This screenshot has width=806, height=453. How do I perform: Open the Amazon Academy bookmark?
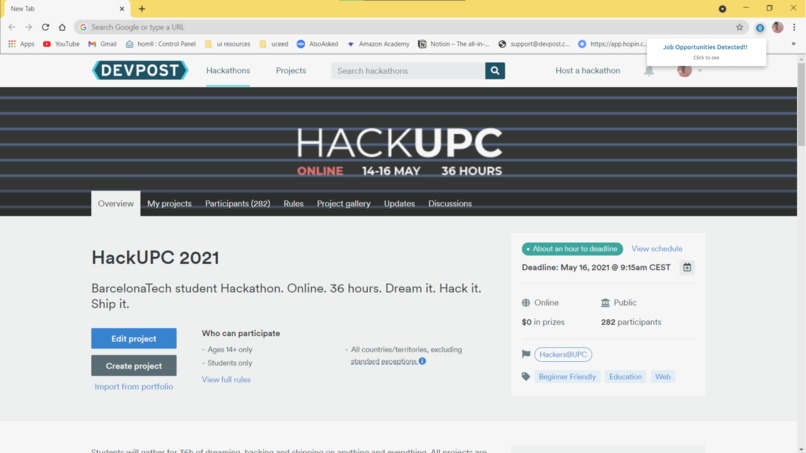pyautogui.click(x=378, y=44)
